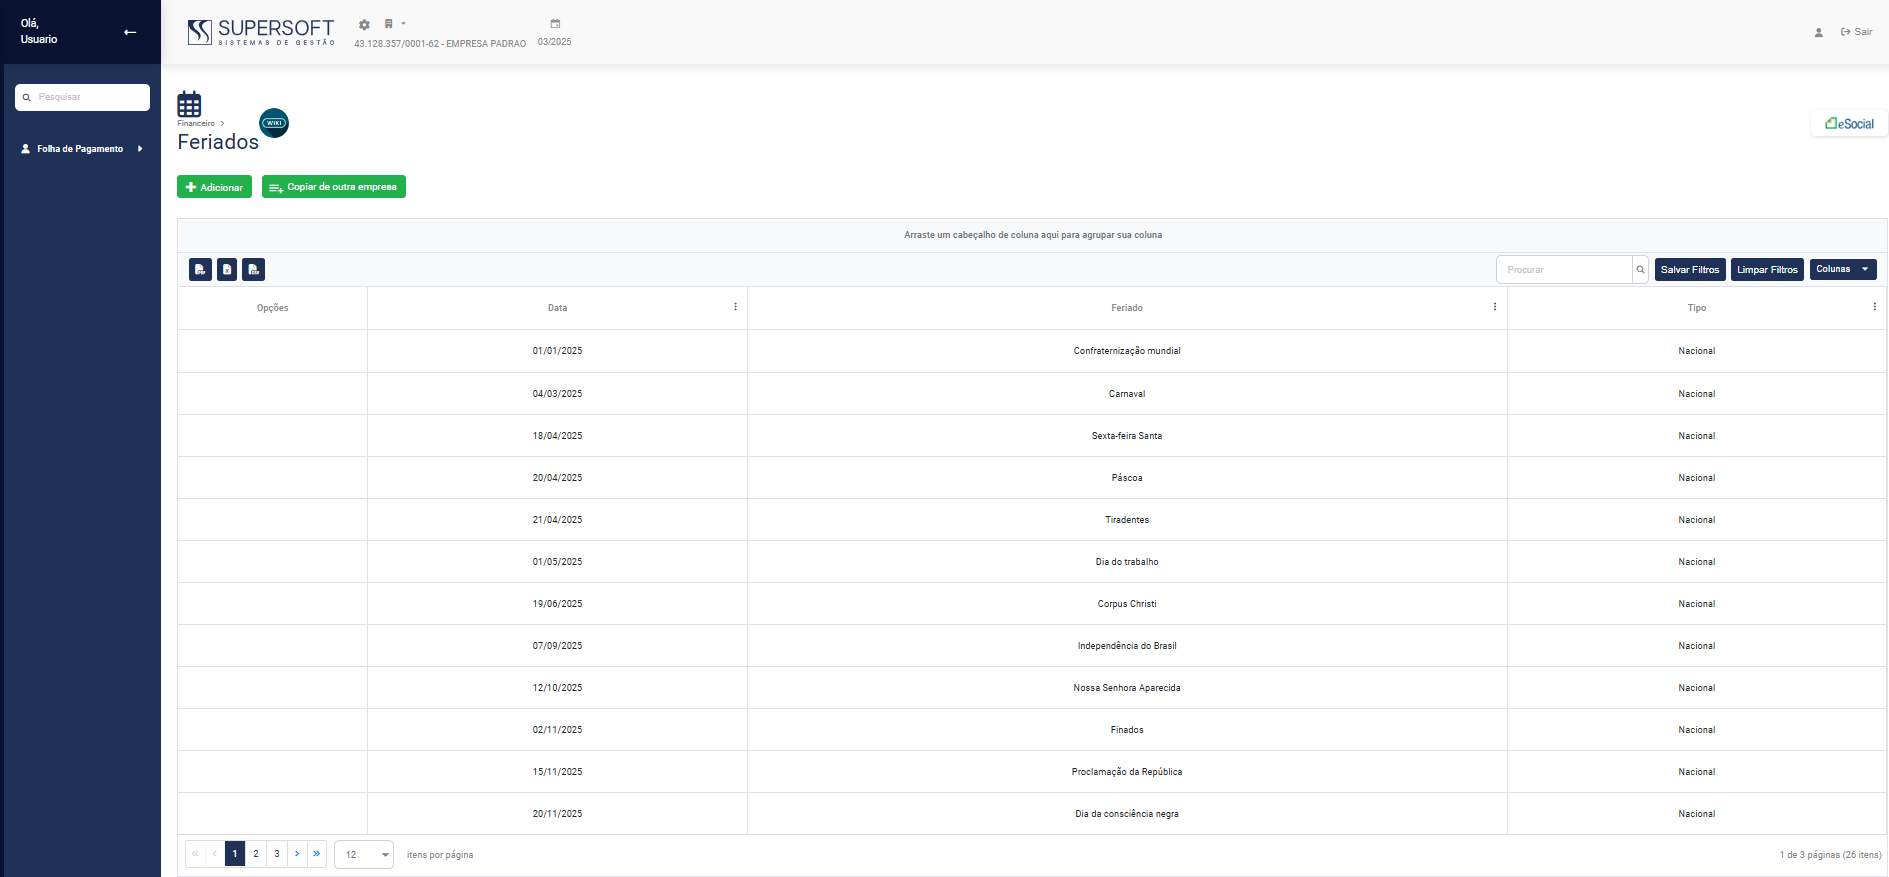Screen dimensions: 1889x877
Task: Click the Salvar Filtros button
Action: click(1689, 270)
